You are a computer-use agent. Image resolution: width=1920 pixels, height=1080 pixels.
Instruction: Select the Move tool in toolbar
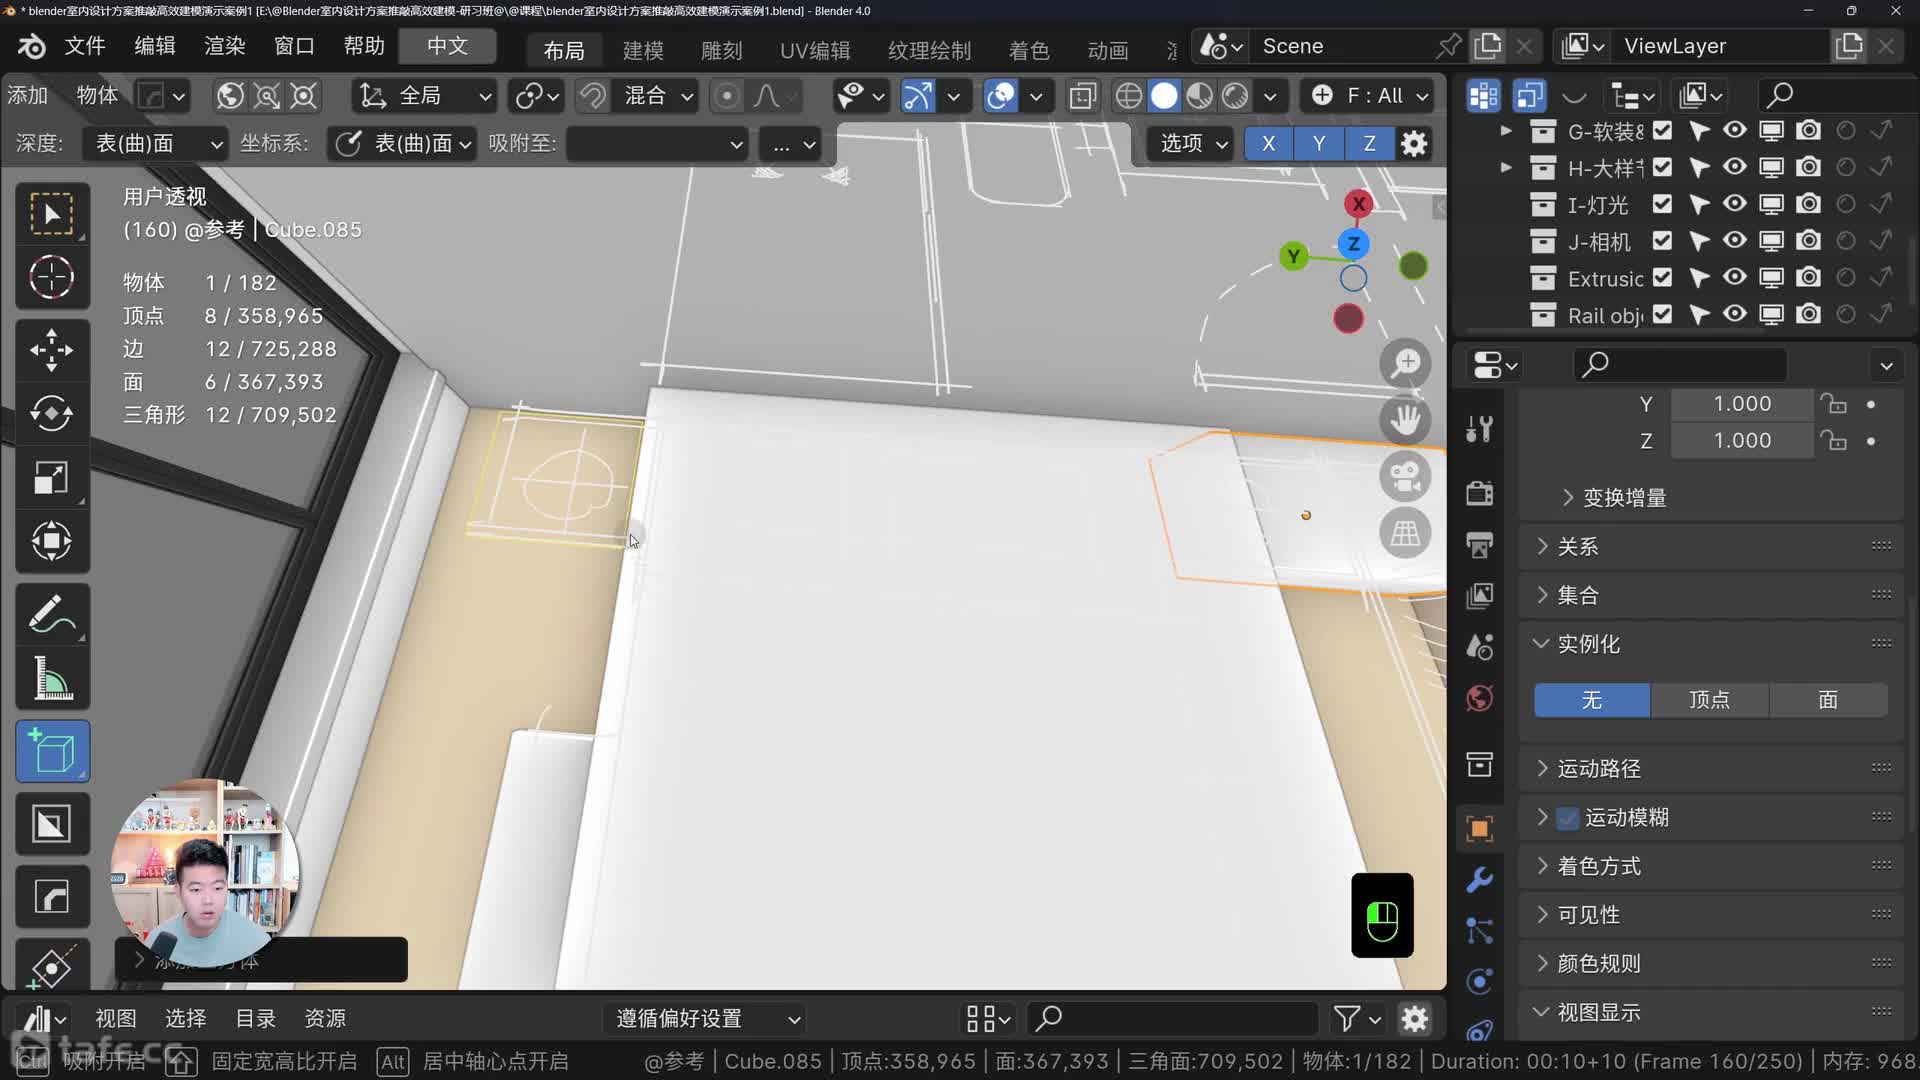coord(51,350)
